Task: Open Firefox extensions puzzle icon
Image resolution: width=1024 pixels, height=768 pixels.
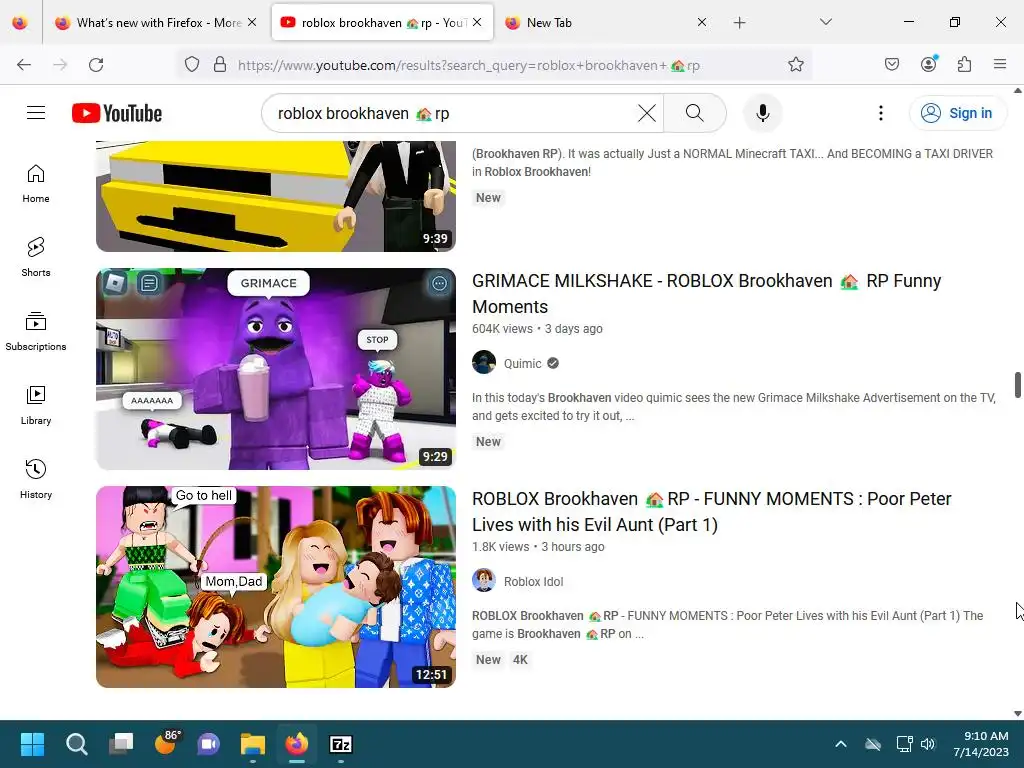Action: 965,65
